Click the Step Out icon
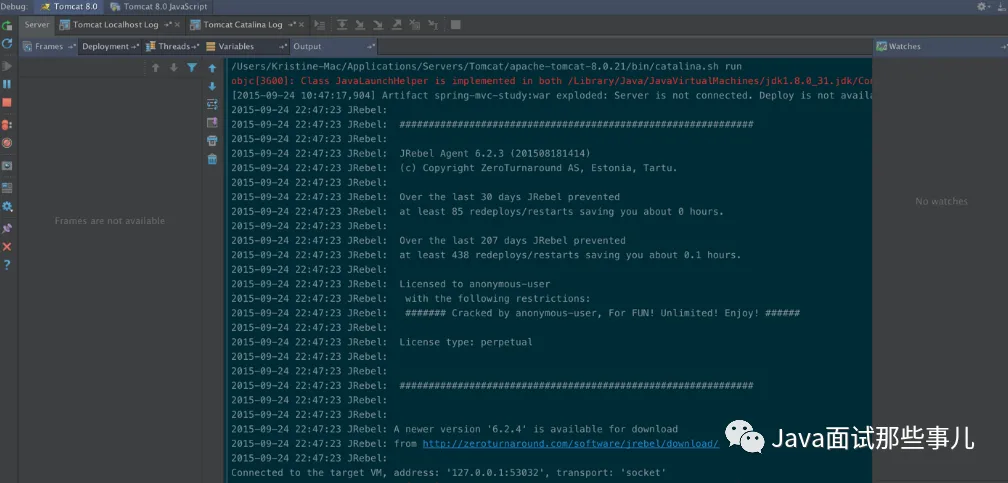The width and height of the screenshot is (1008, 483). coord(397,24)
